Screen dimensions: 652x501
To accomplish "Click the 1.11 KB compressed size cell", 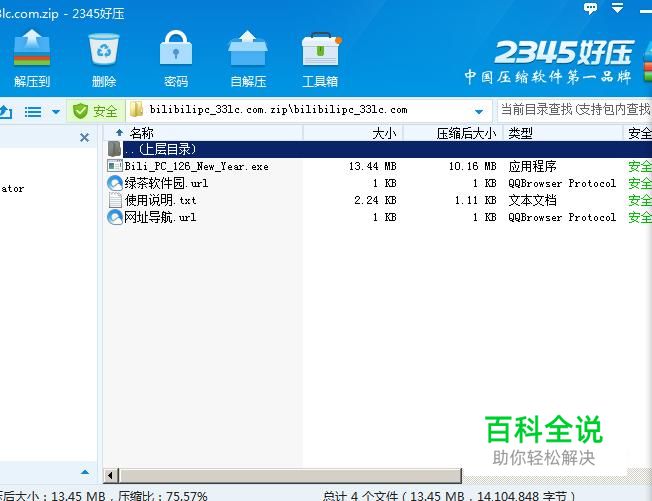I will pos(475,200).
